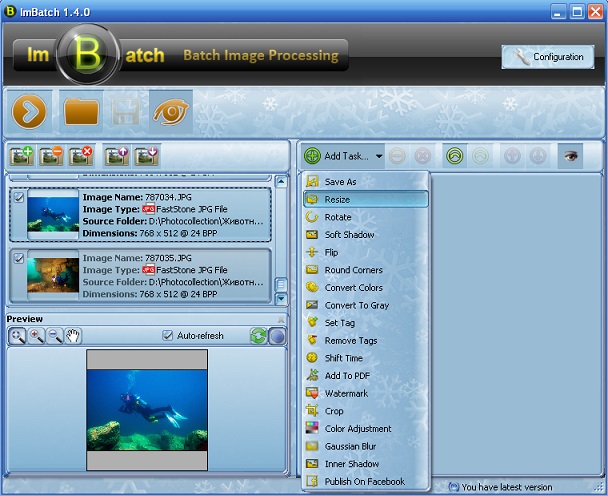Click the orange run batch processing button
Viewport: 608px width, 496px height.
(x=30, y=113)
